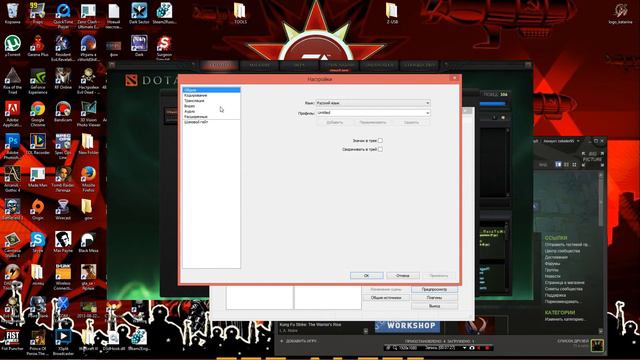Open the Google Chrome desktop icon
The height and width of the screenshot is (360, 640).
pyautogui.click(x=38, y=113)
